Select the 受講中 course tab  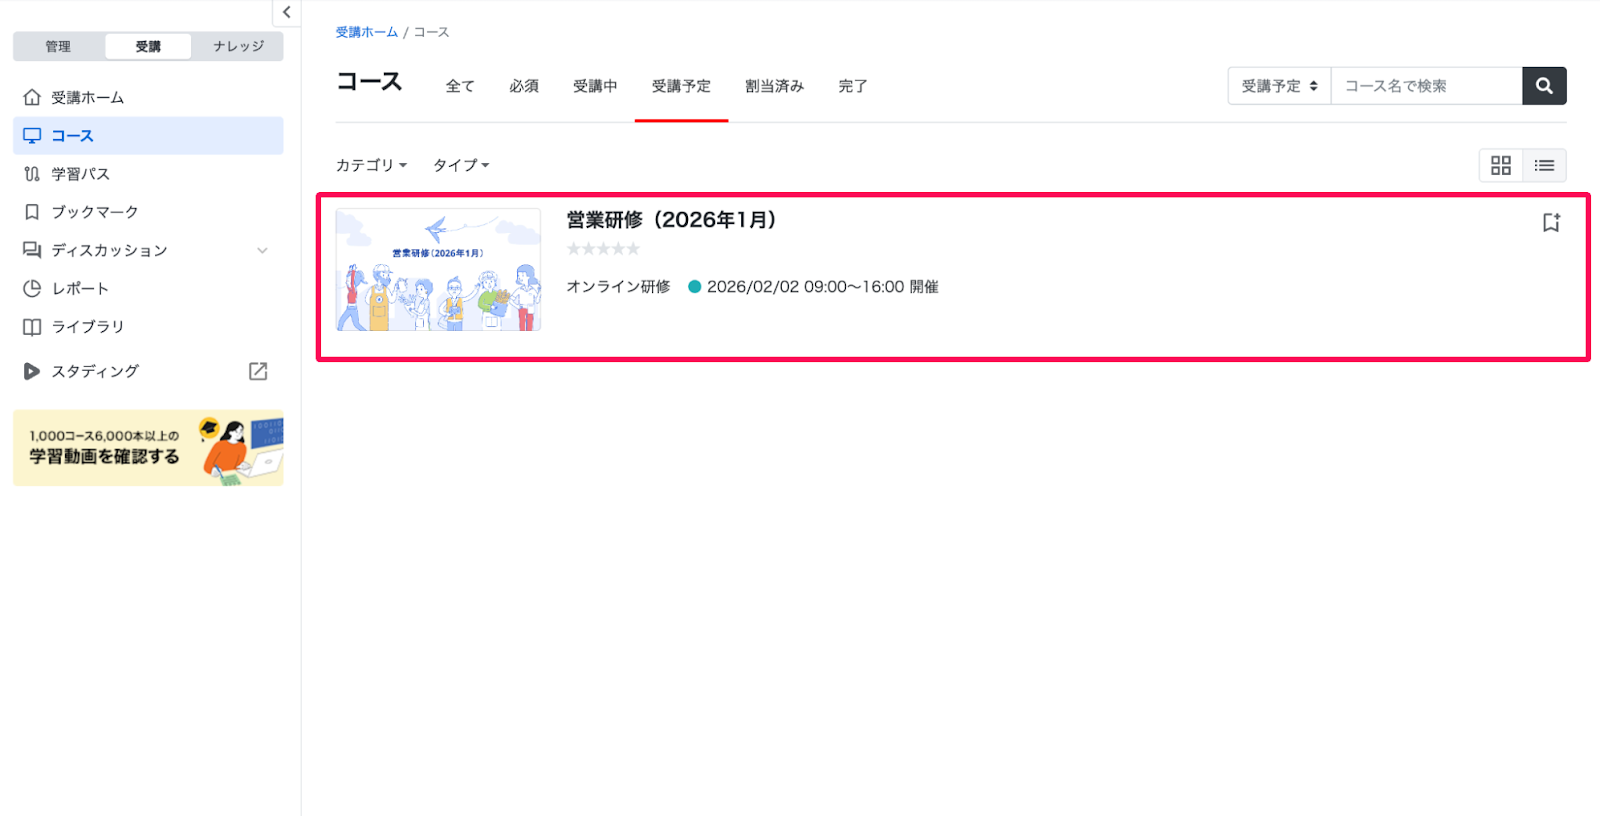(595, 86)
